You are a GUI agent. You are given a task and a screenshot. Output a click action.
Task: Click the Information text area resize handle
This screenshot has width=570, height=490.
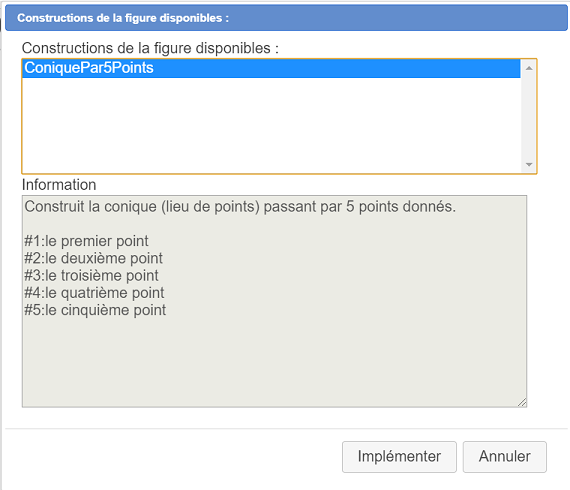point(522,402)
